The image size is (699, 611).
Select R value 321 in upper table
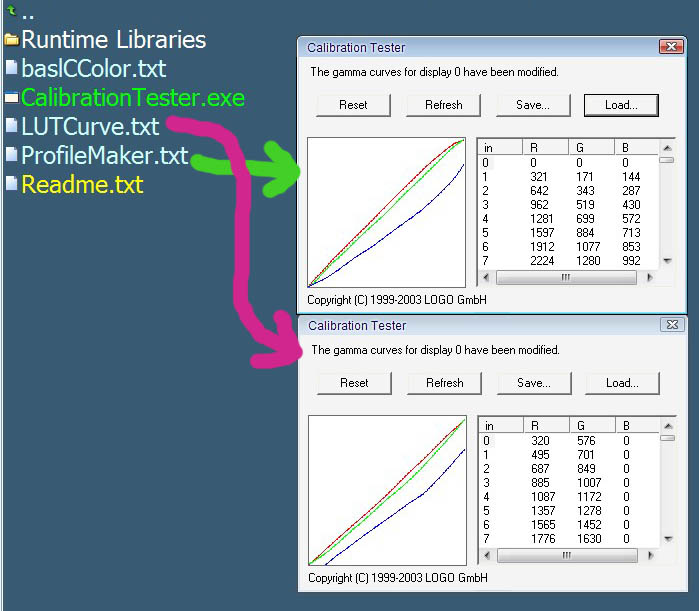point(539,177)
